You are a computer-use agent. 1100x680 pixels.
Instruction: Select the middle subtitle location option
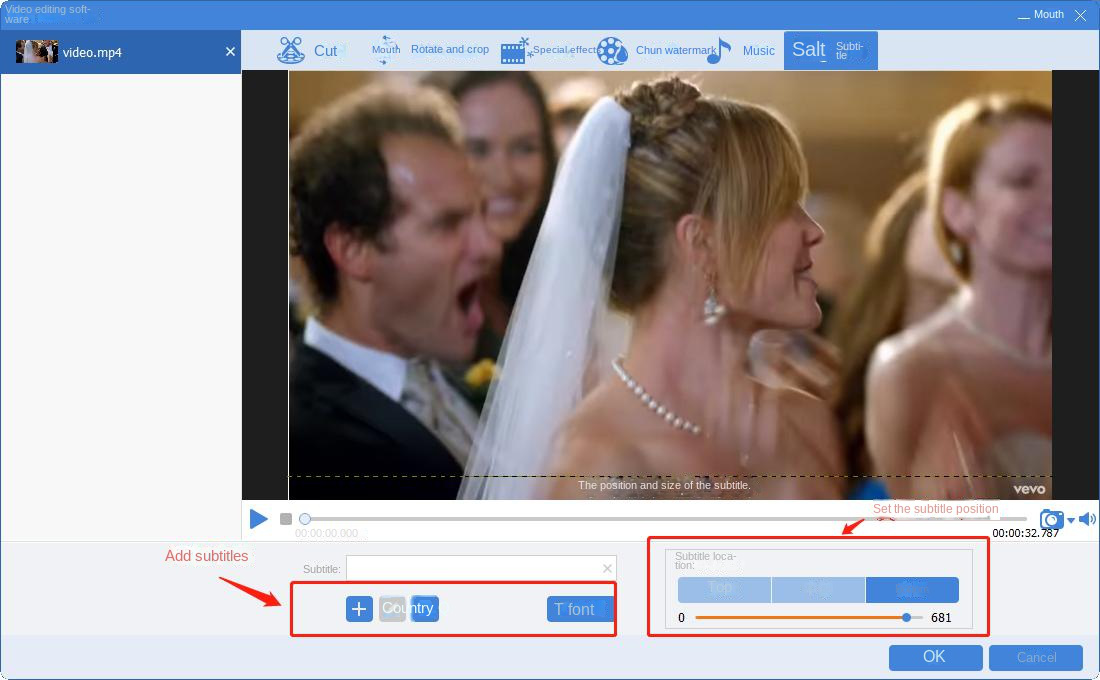(818, 589)
